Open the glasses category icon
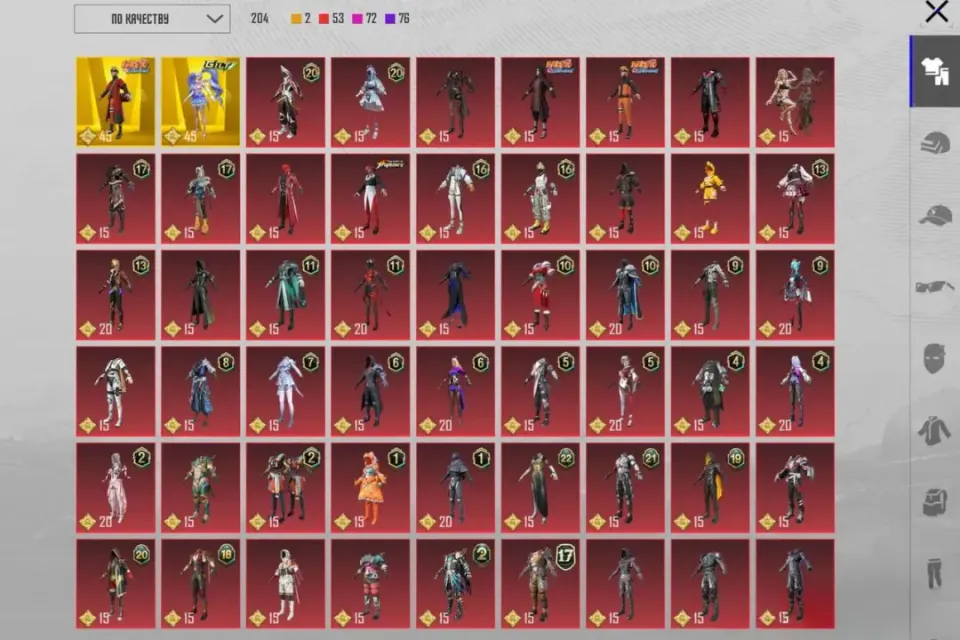The height and width of the screenshot is (640, 960). (x=934, y=287)
